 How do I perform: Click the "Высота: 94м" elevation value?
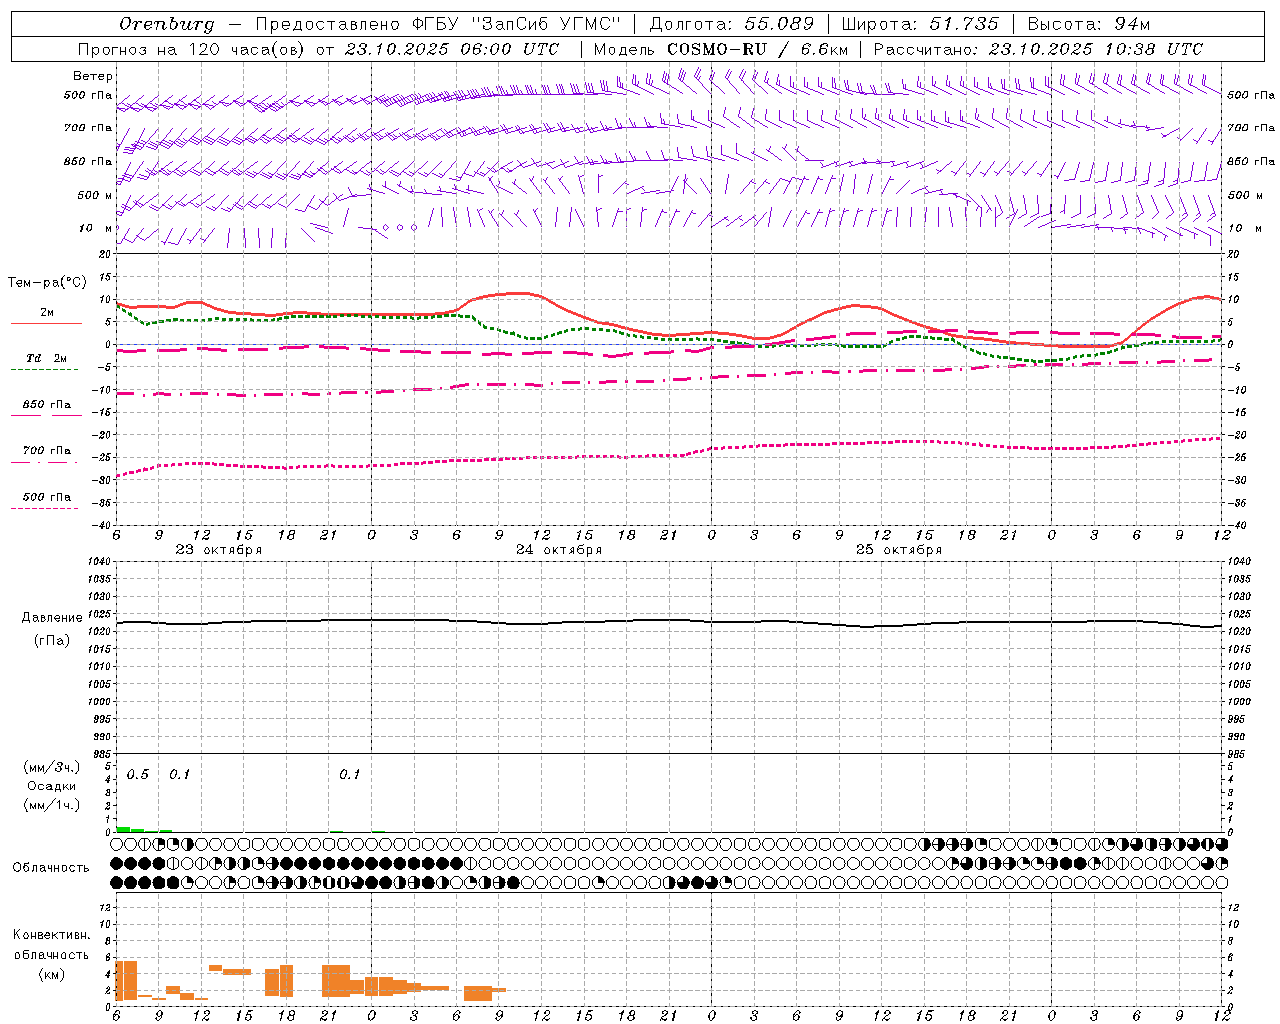1089,24
